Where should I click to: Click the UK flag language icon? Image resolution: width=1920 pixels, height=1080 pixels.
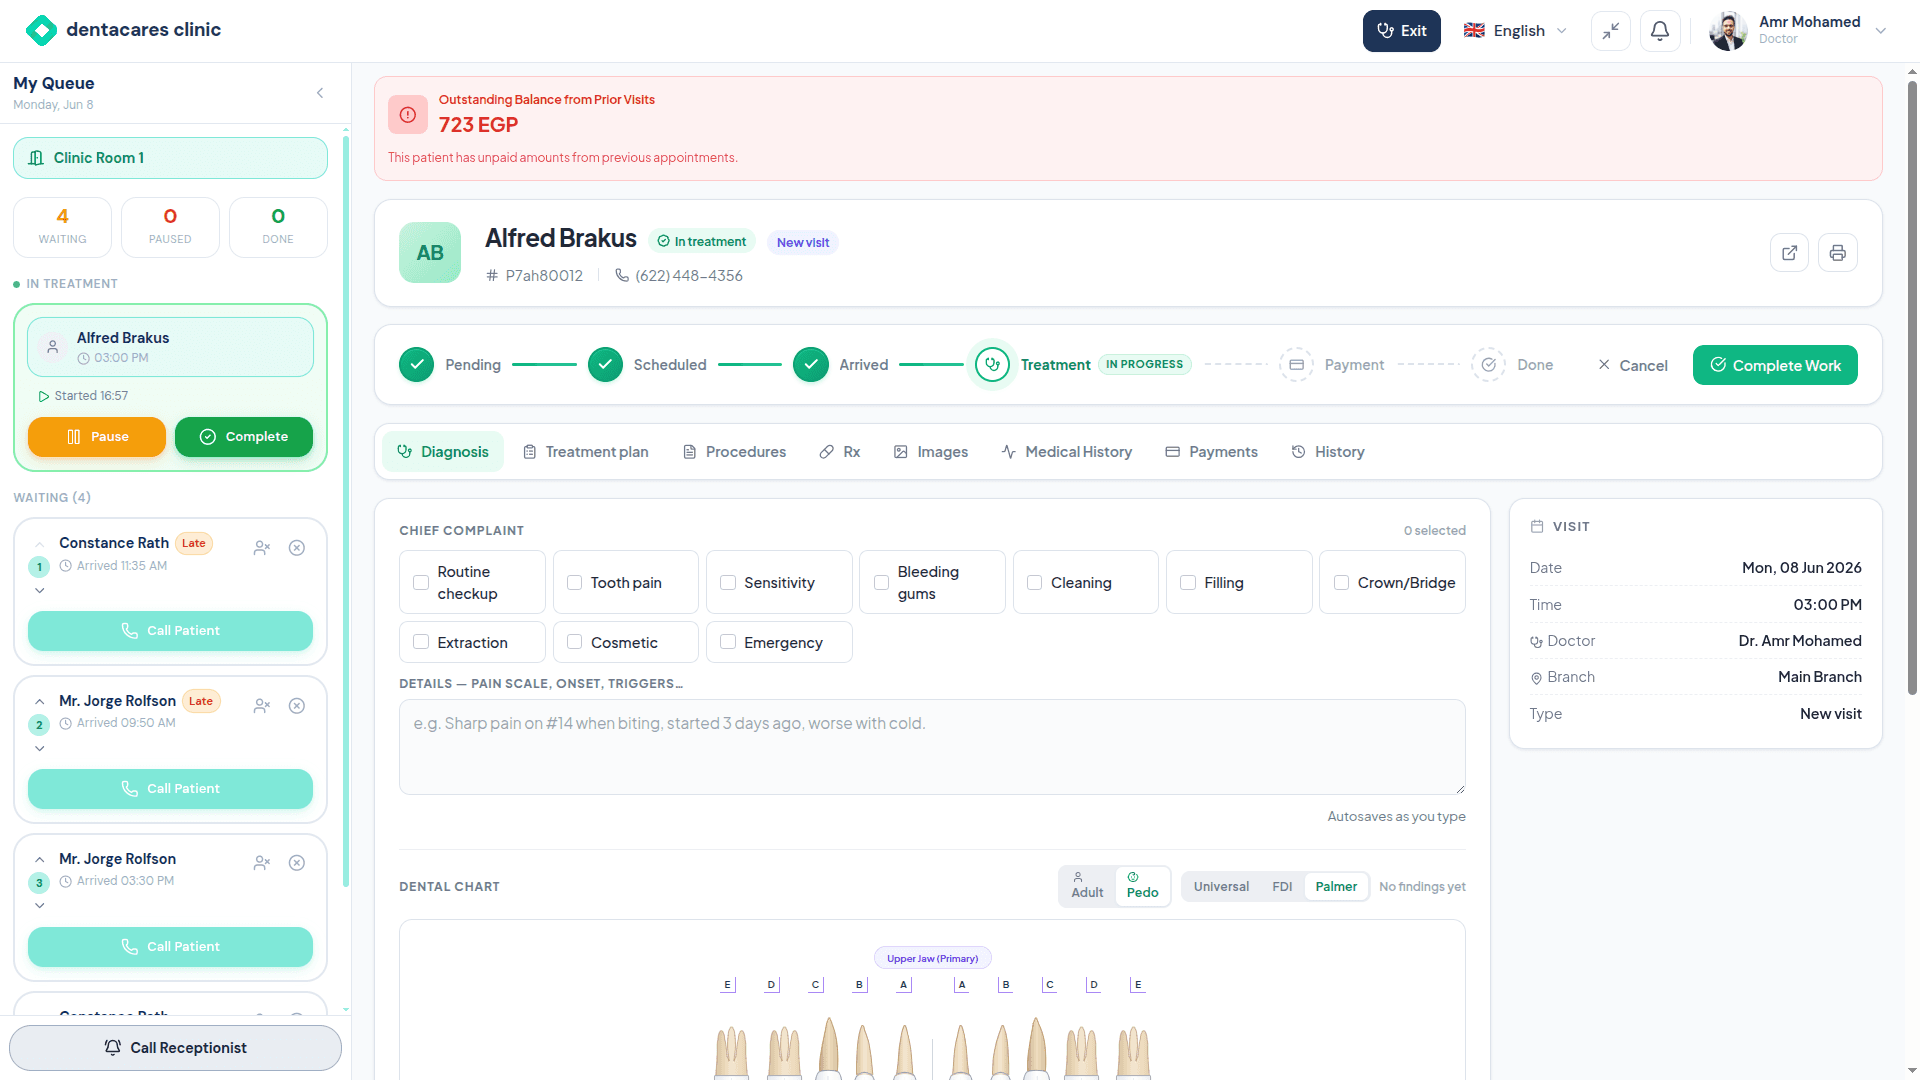click(1474, 31)
